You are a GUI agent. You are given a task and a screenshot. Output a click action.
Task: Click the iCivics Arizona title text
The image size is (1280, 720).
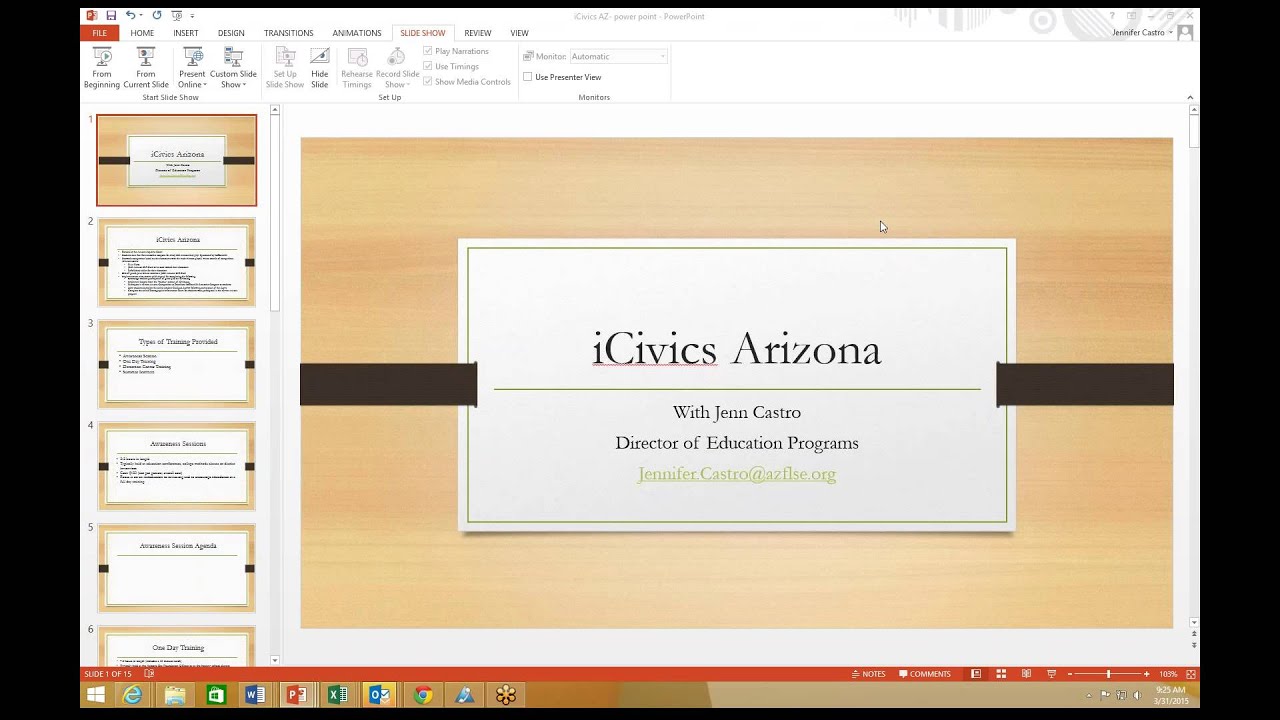point(737,349)
